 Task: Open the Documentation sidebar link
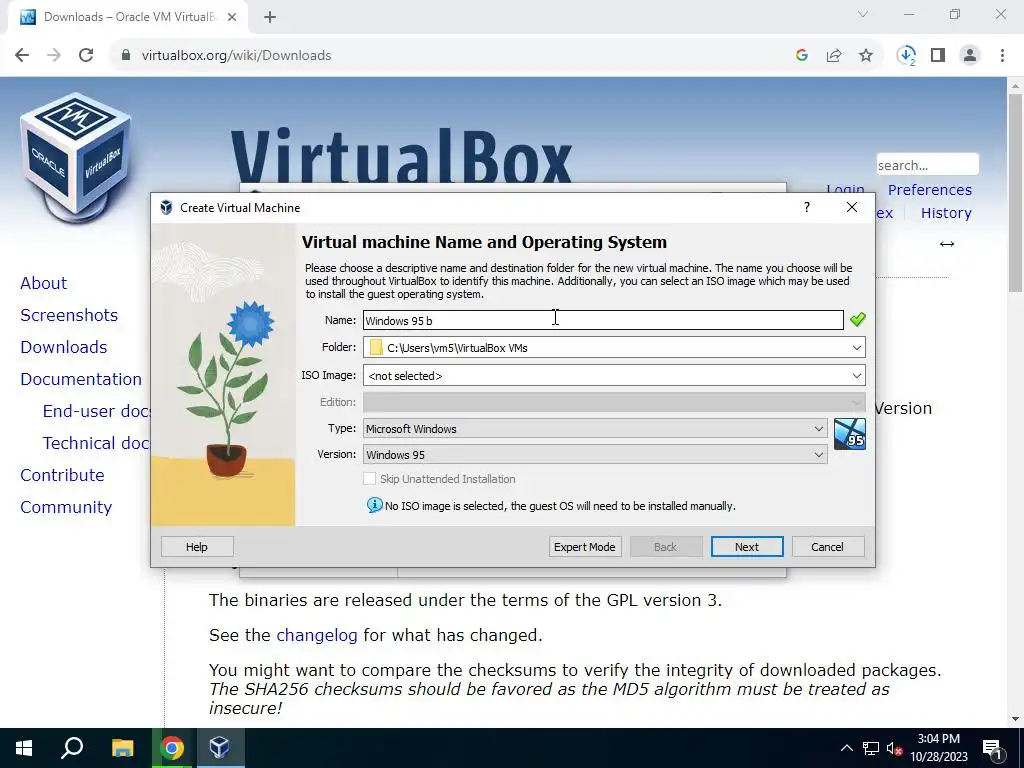coord(81,379)
